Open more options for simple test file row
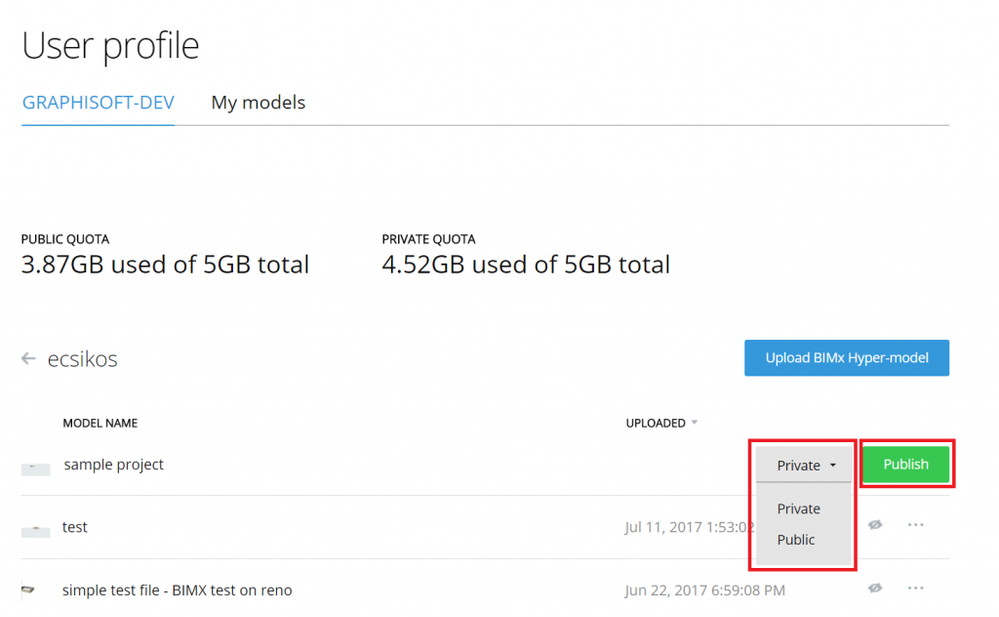 (915, 588)
